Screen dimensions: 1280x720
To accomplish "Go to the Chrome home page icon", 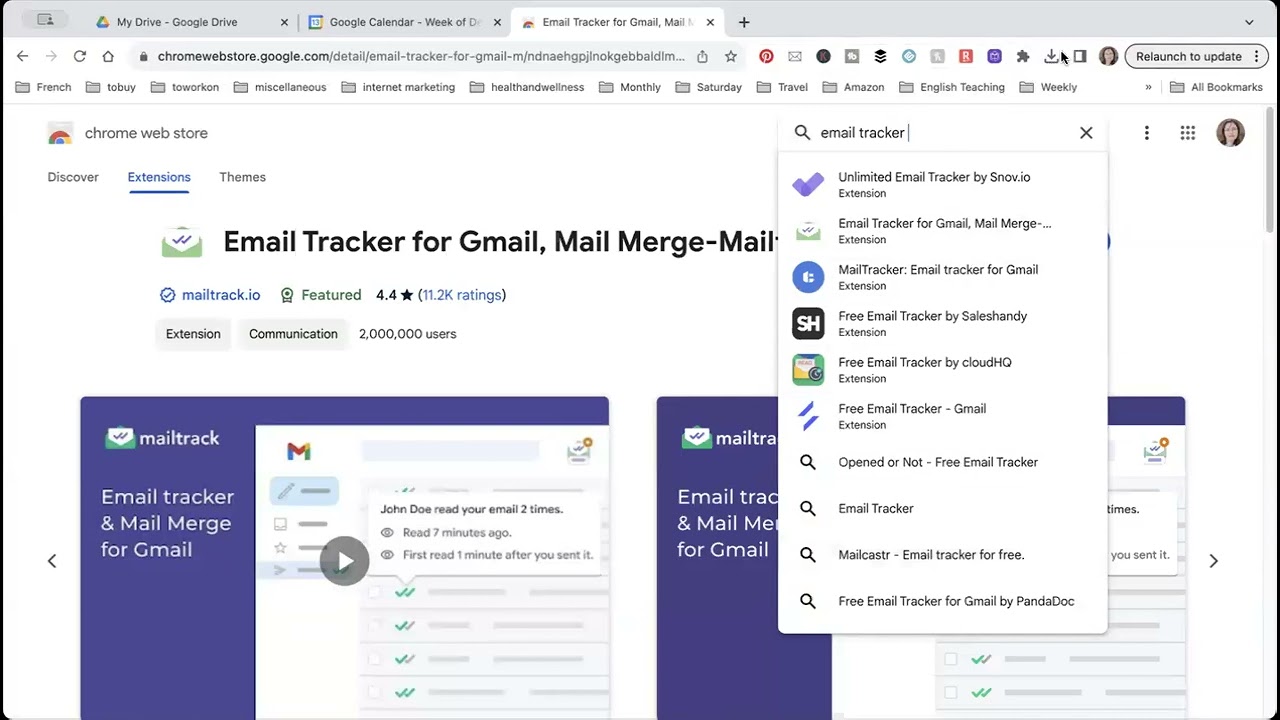I will [108, 57].
